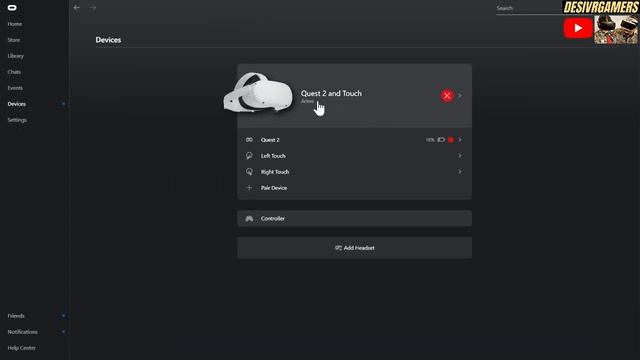The width and height of the screenshot is (640, 360).
Task: Click the Search field
Action: click(529, 8)
